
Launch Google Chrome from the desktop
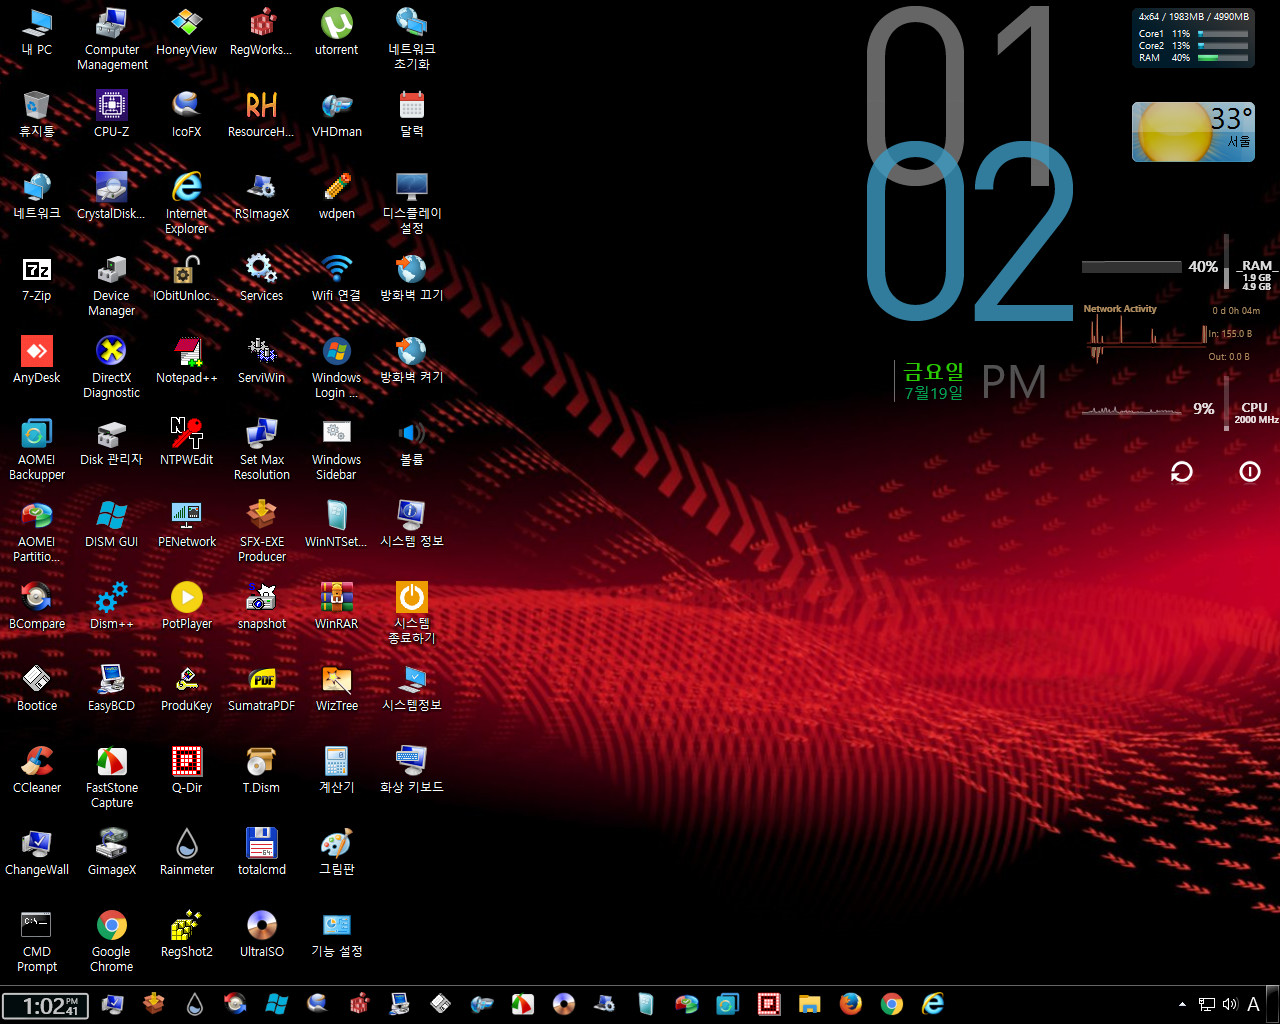point(111,941)
